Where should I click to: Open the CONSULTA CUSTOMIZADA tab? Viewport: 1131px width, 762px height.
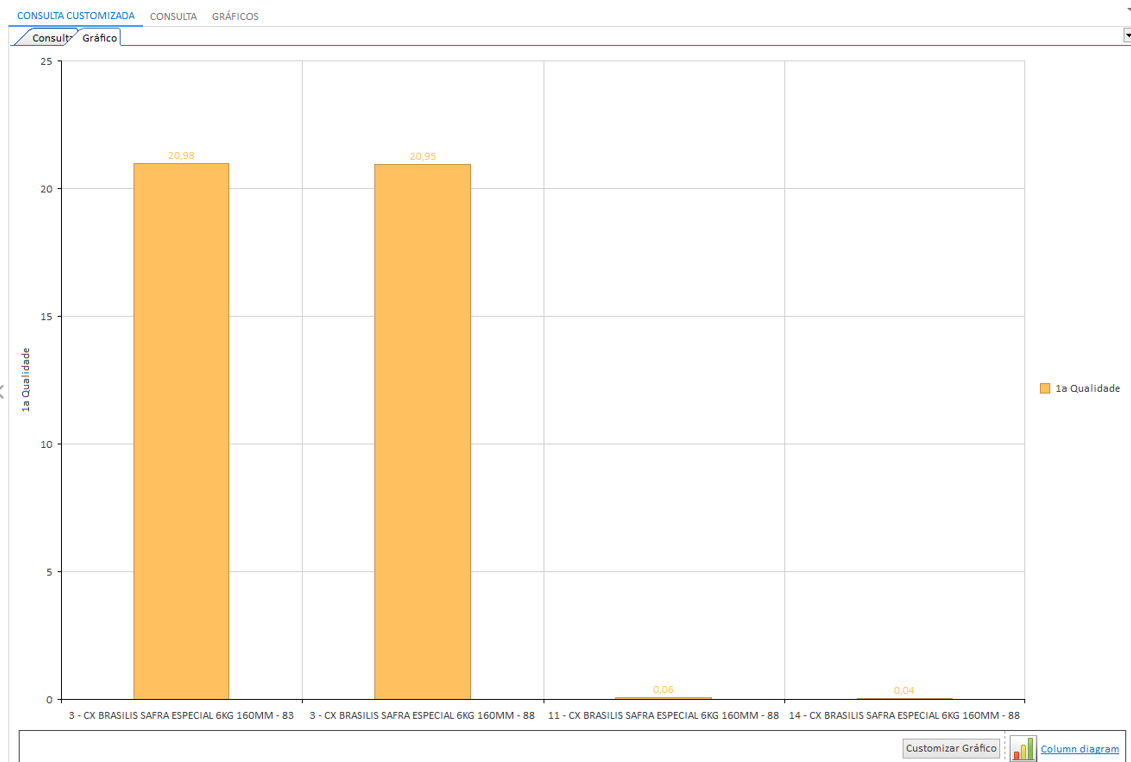tap(76, 16)
